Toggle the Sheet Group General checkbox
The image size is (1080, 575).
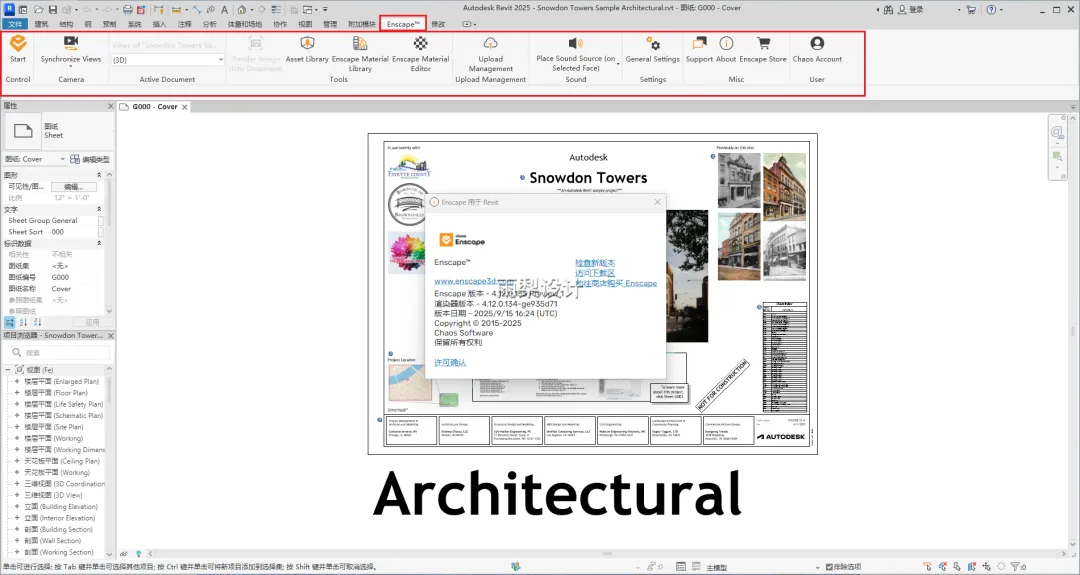[101, 220]
